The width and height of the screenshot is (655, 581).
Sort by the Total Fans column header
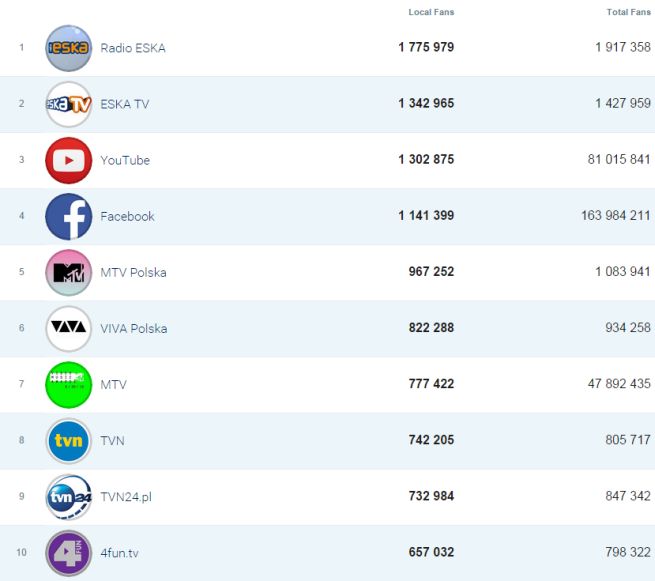628,12
